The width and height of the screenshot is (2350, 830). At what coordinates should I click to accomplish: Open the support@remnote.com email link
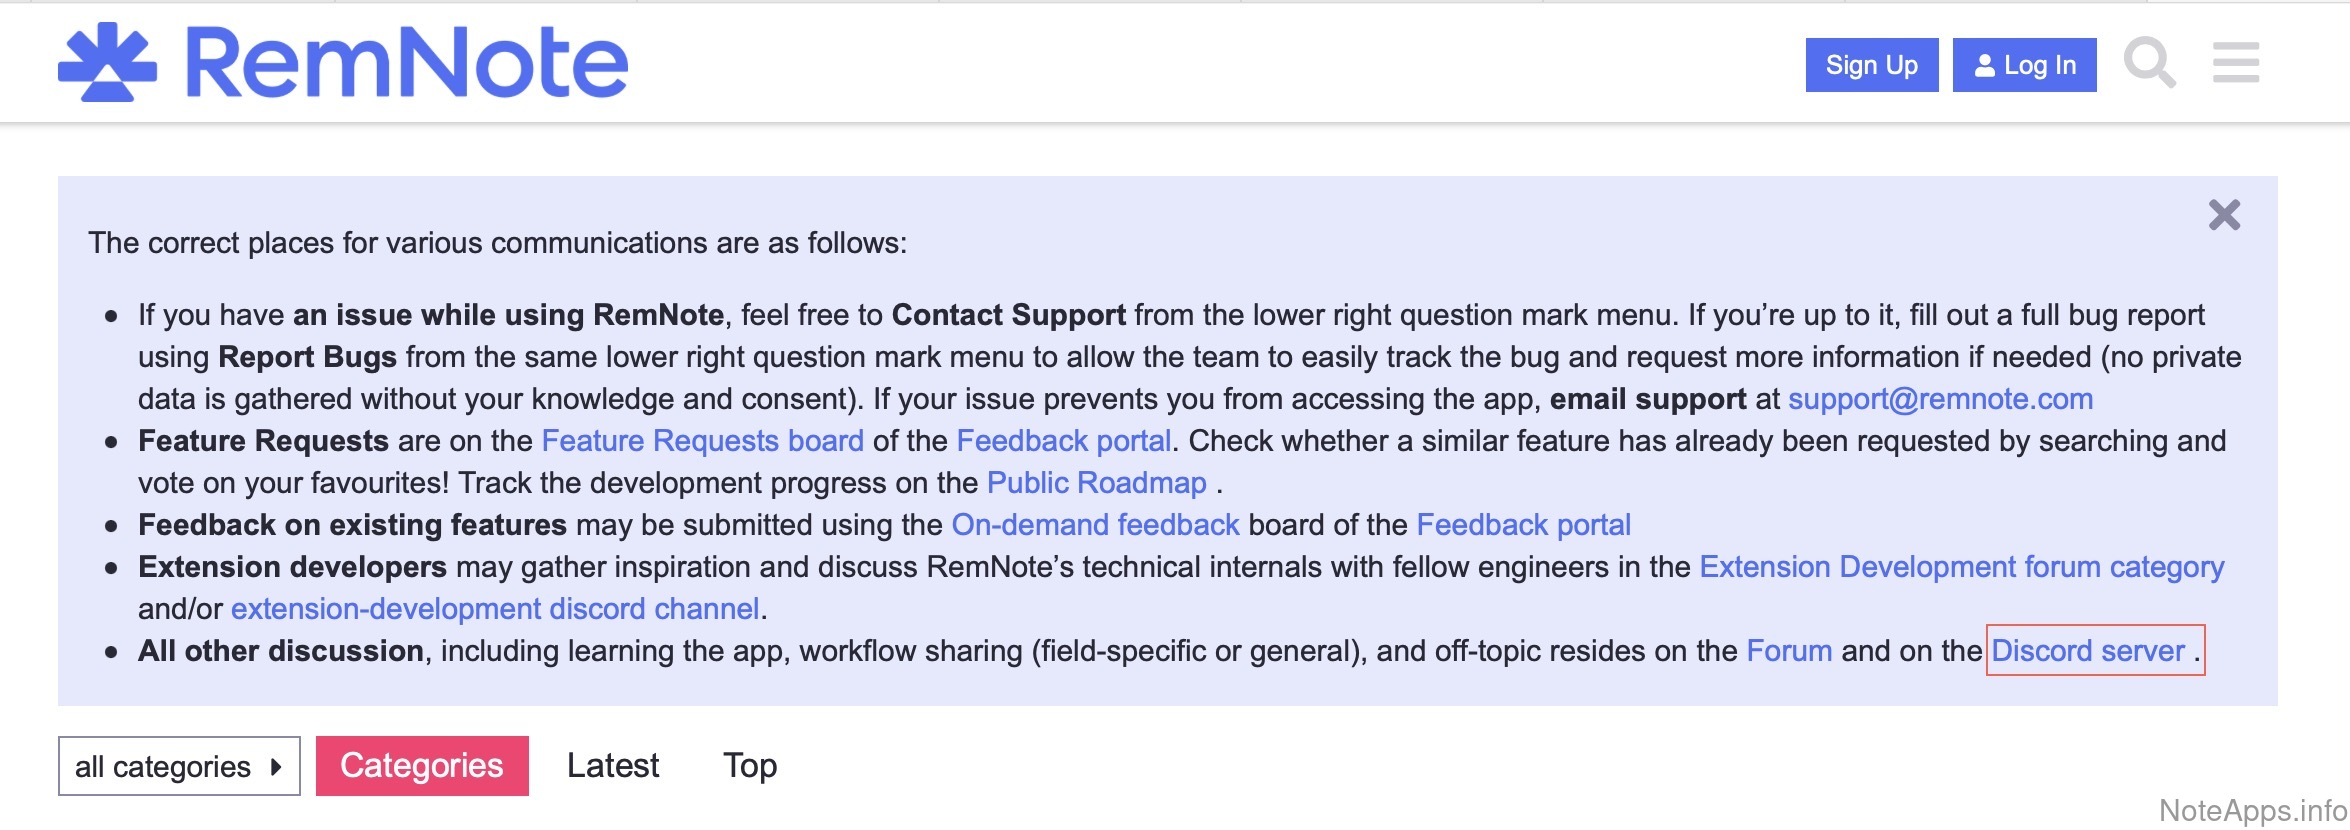click(x=1940, y=399)
